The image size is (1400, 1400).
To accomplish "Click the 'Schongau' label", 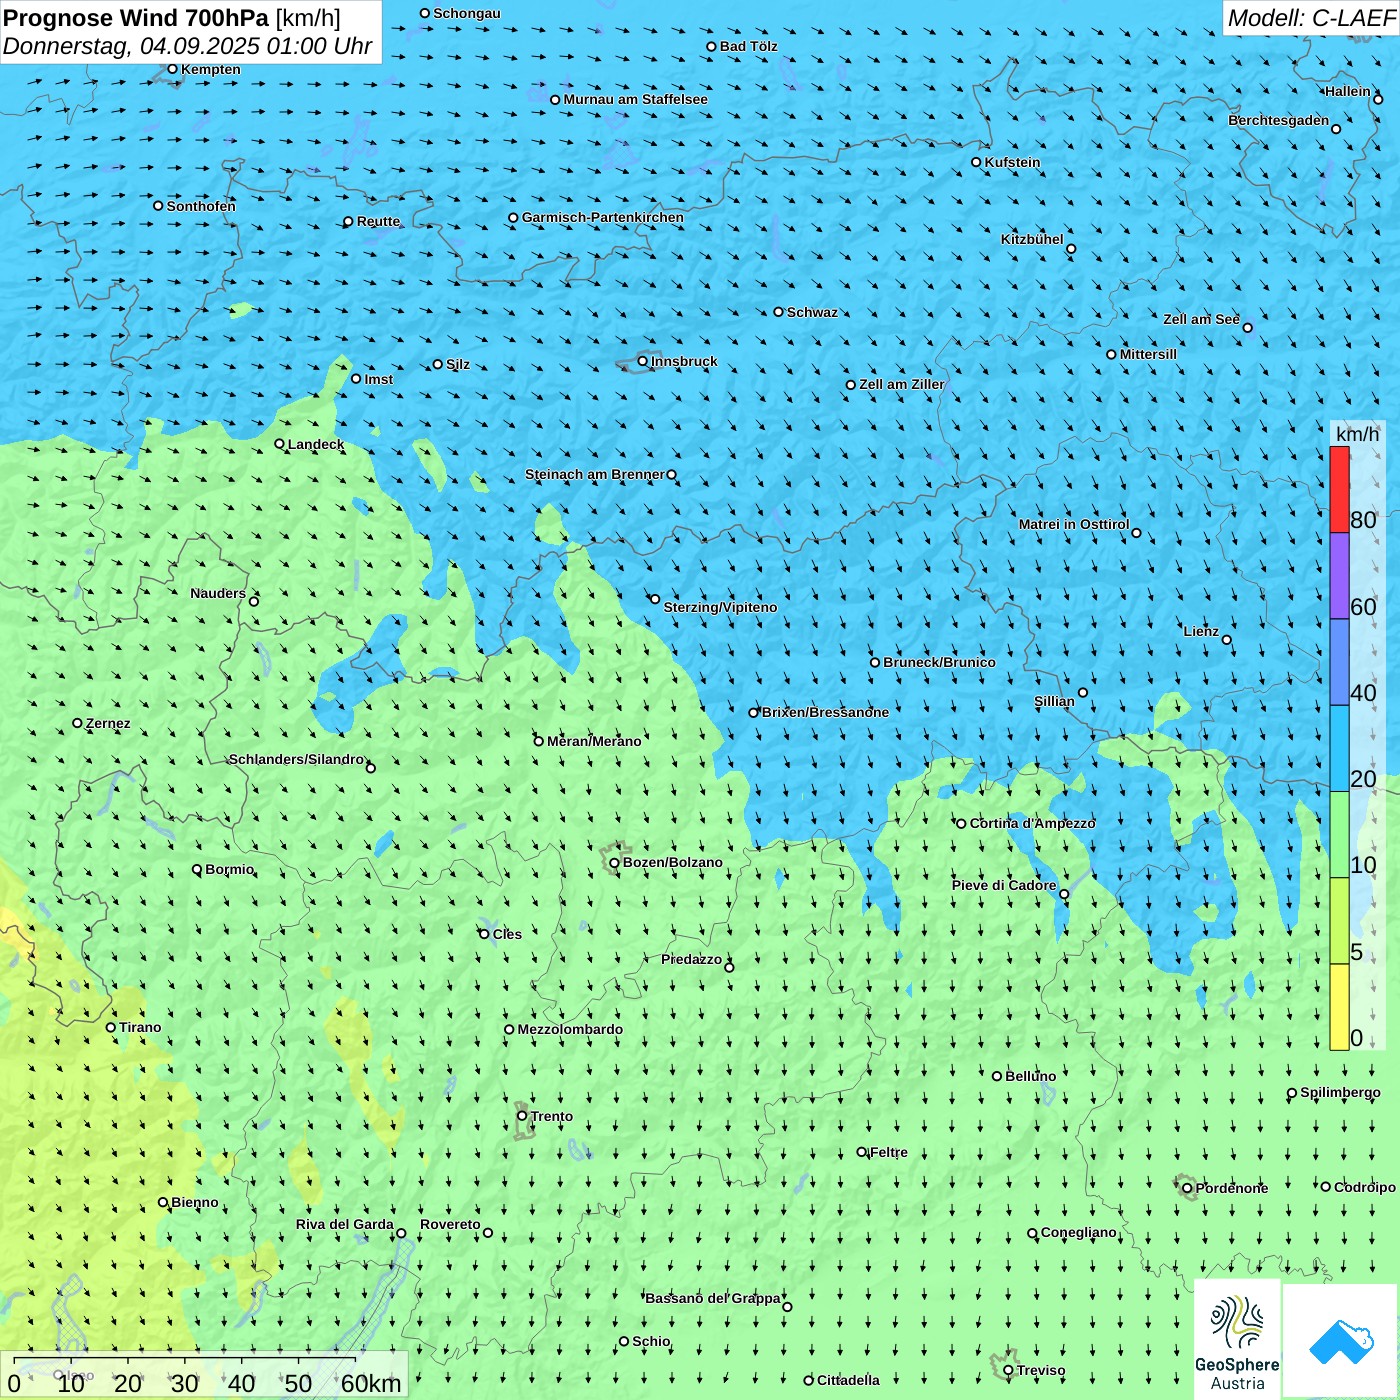I will point(467,13).
